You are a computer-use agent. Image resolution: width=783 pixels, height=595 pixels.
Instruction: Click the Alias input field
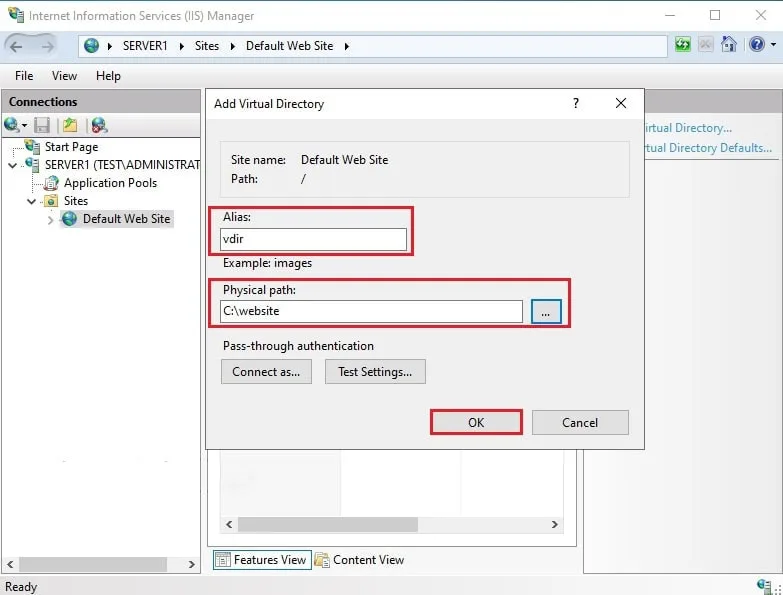pyautogui.click(x=313, y=239)
